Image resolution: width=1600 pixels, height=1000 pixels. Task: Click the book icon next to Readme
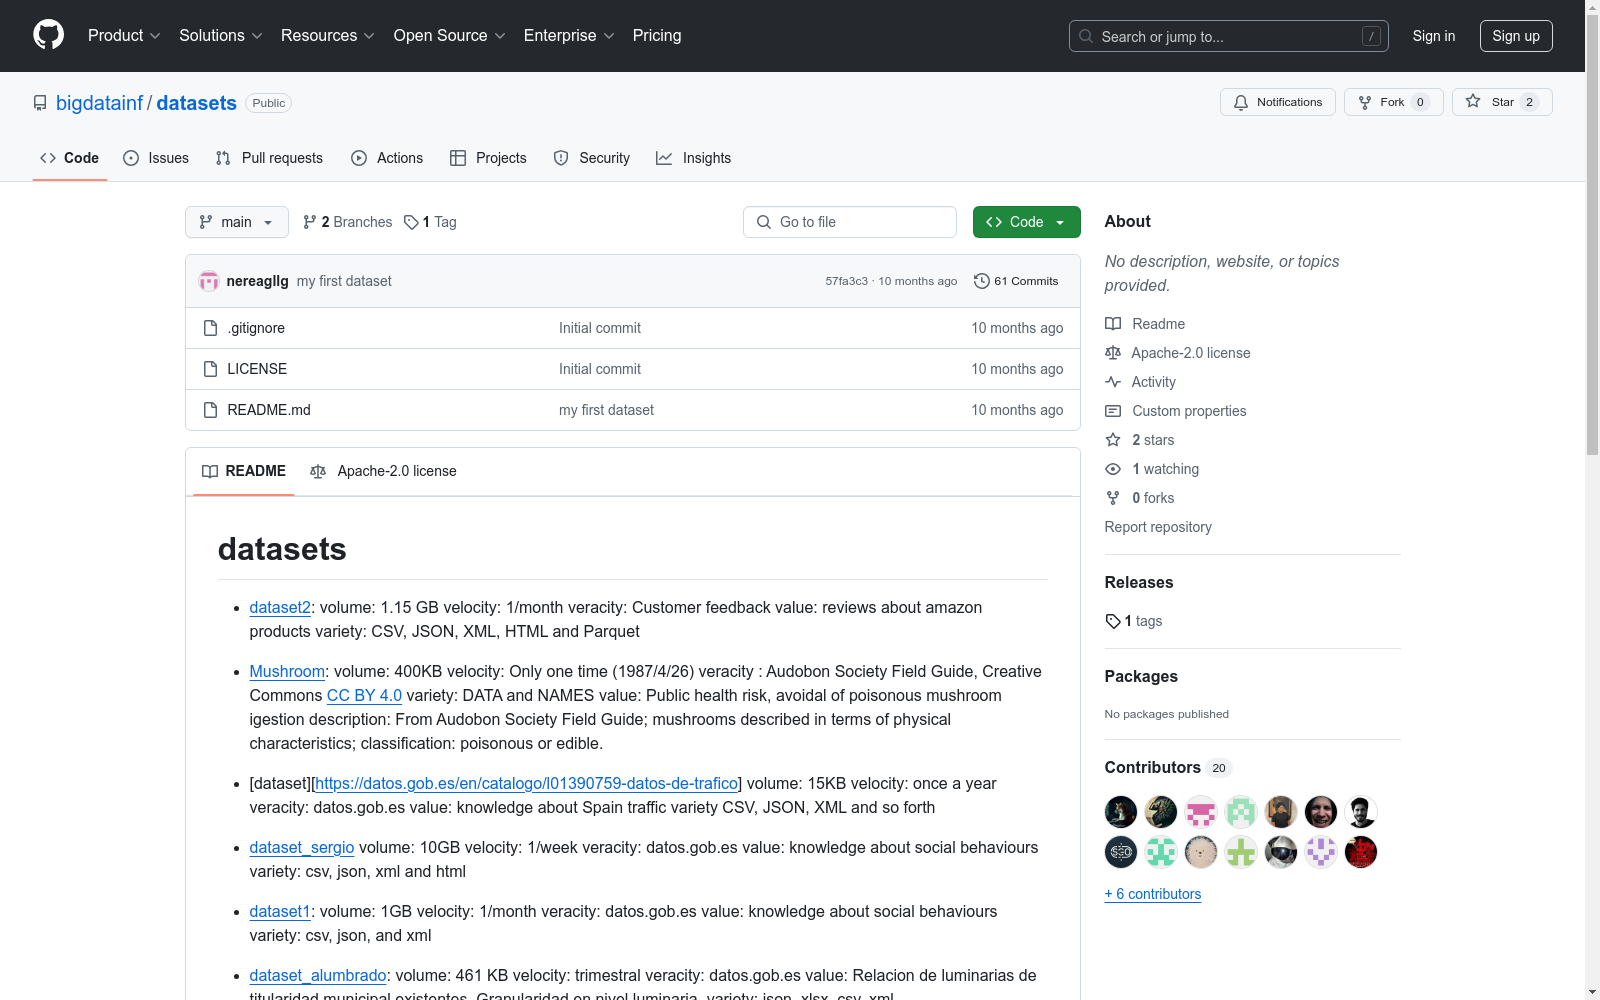(x=1113, y=324)
